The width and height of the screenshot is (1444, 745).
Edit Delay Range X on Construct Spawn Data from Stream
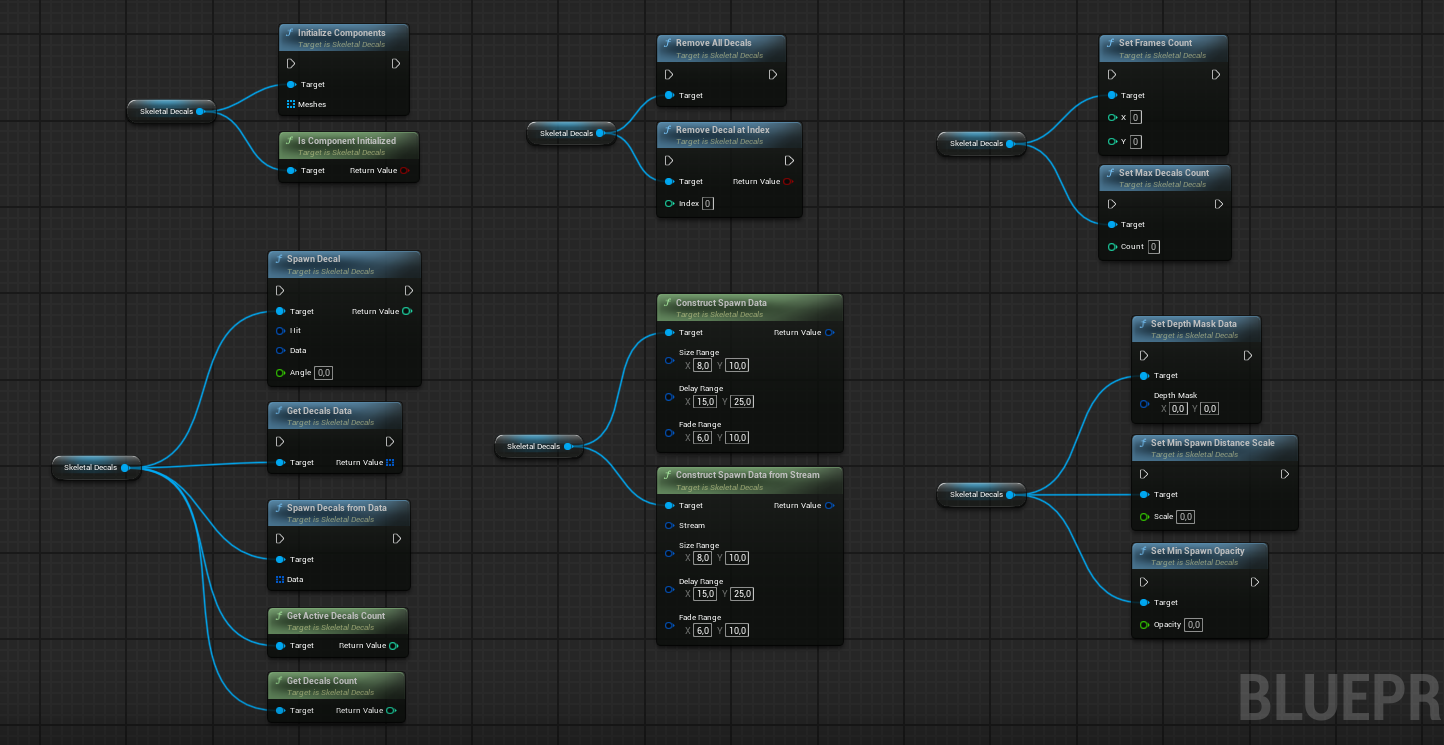click(705, 594)
